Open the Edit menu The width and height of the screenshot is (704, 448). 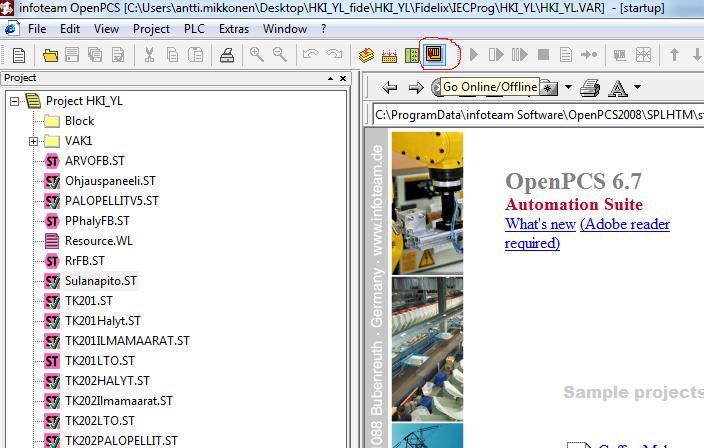click(70, 29)
